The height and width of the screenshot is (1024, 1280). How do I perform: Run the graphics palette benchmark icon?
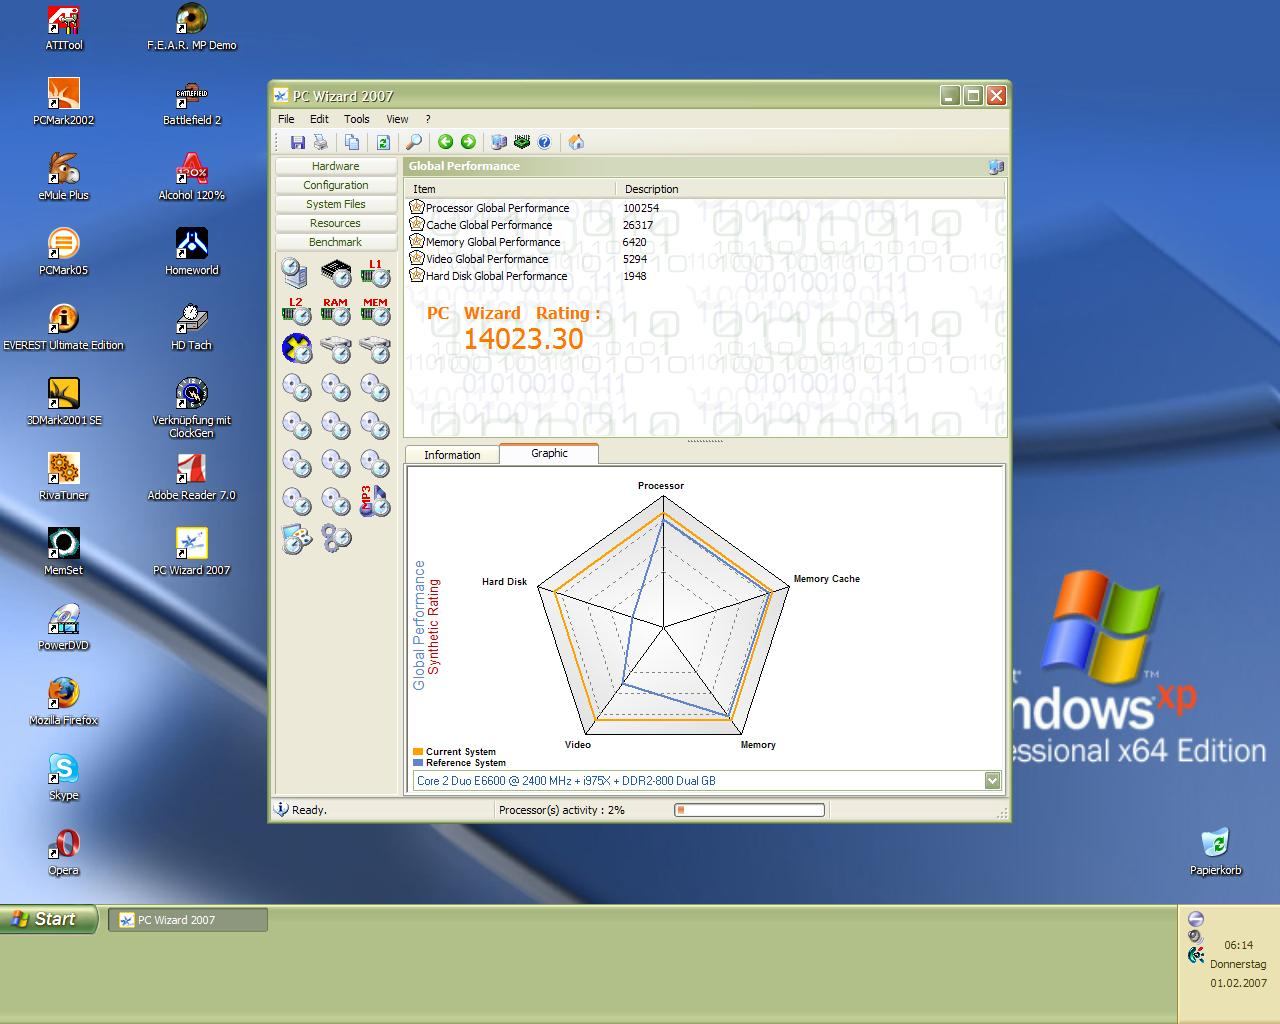(296, 539)
